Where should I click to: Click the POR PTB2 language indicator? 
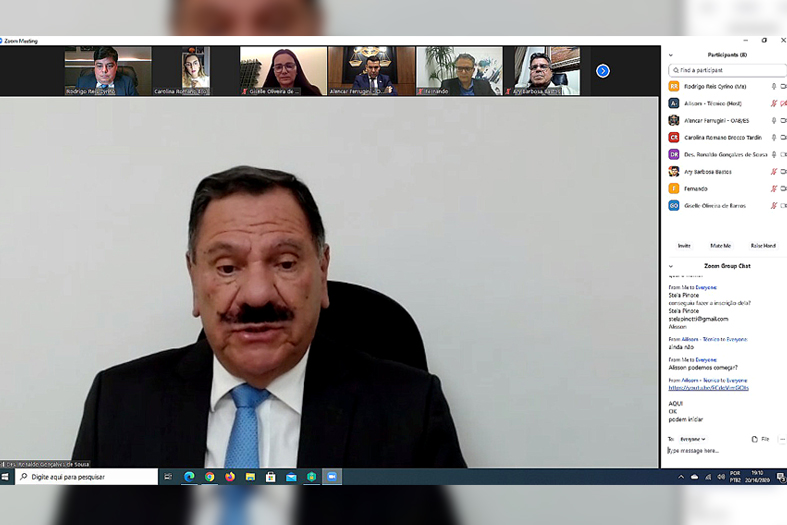coord(735,477)
